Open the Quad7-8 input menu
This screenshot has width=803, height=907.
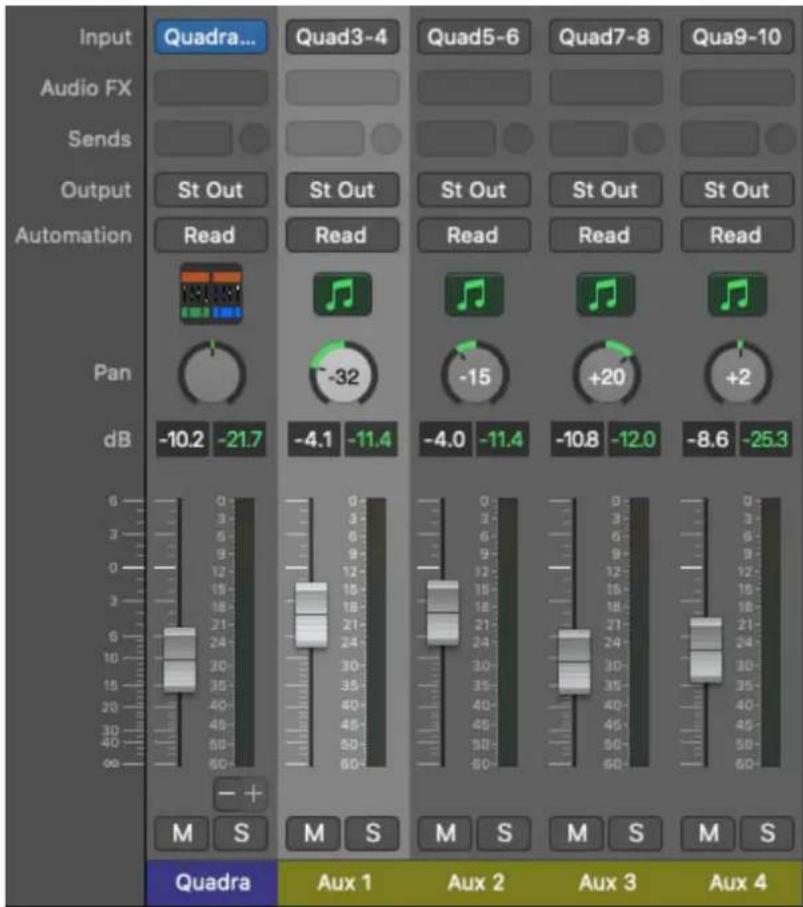(x=605, y=37)
